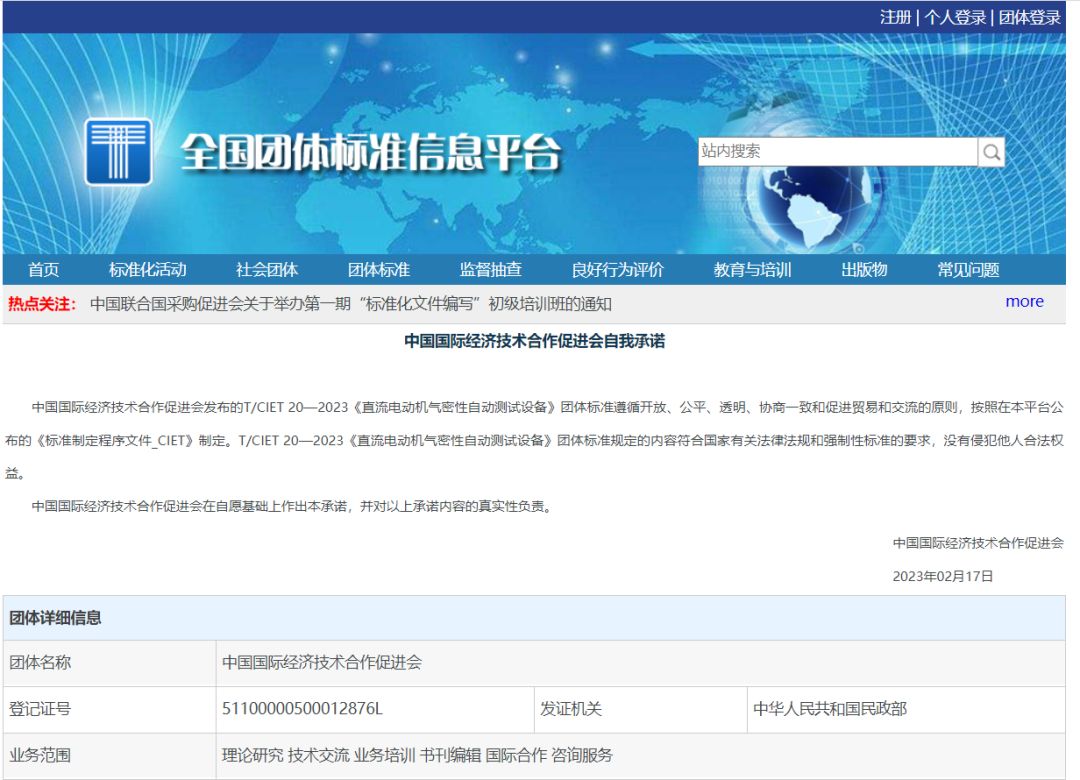
Task: Open the 标准化活动 menu item
Action: tap(147, 270)
